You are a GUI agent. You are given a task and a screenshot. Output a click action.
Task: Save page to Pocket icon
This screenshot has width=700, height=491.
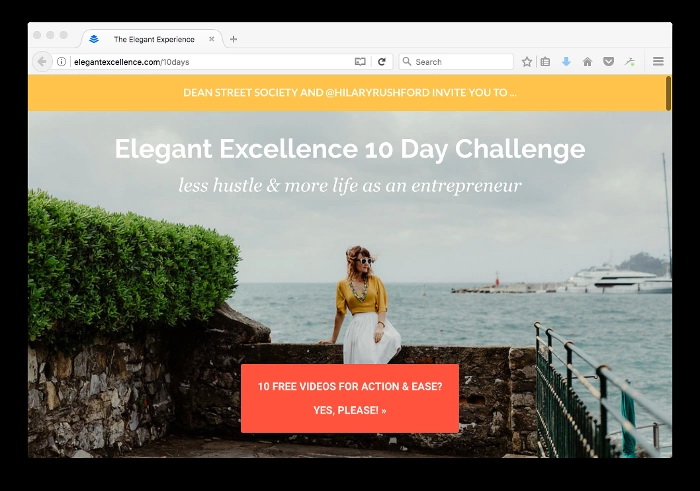point(608,62)
